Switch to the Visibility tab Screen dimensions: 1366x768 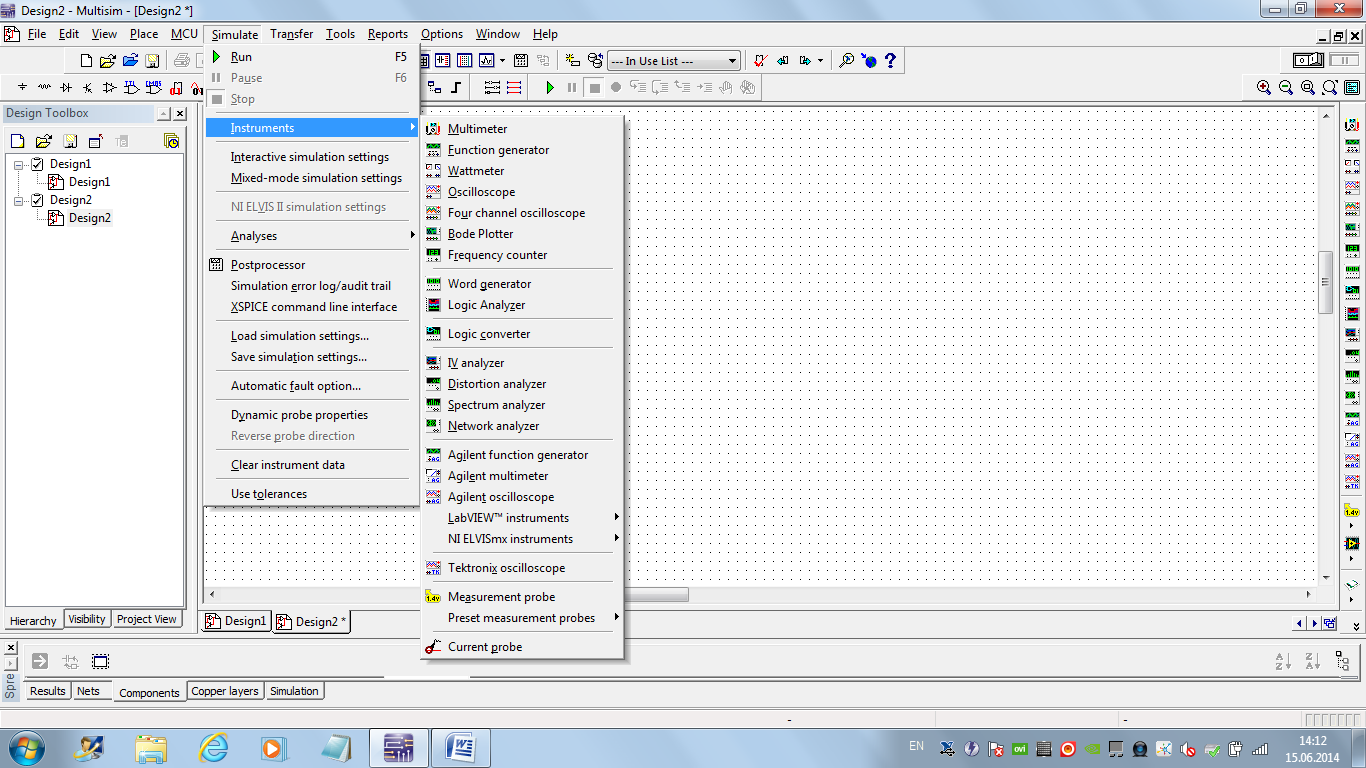[x=87, y=619]
